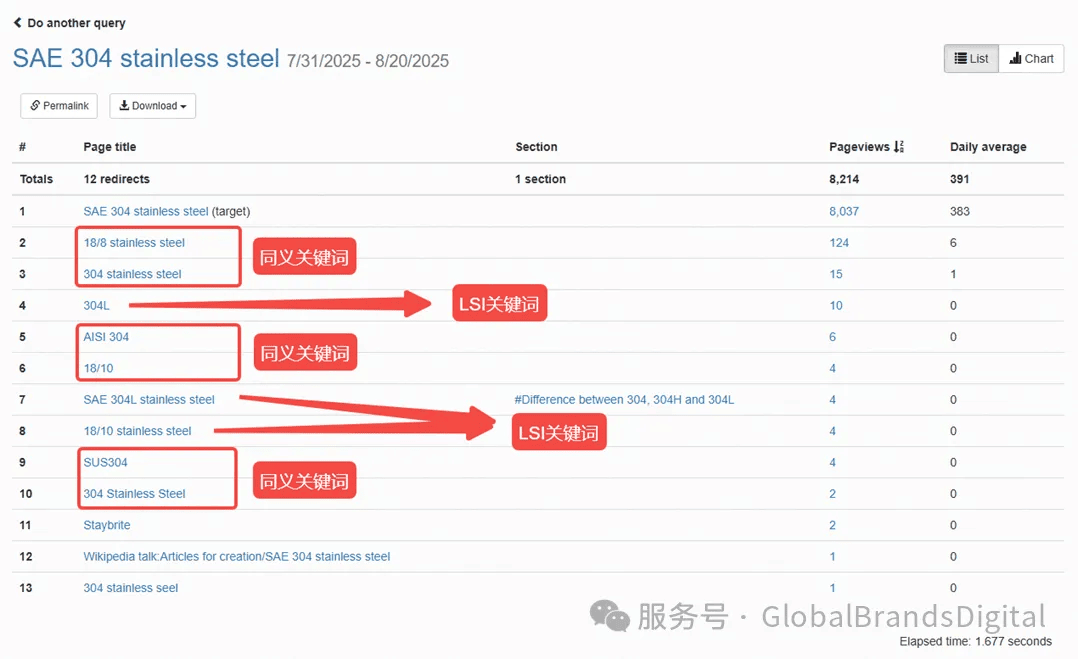Open the 18/10 redirect link in row 6
This screenshot has height=659, width=1078.
[x=98, y=368]
